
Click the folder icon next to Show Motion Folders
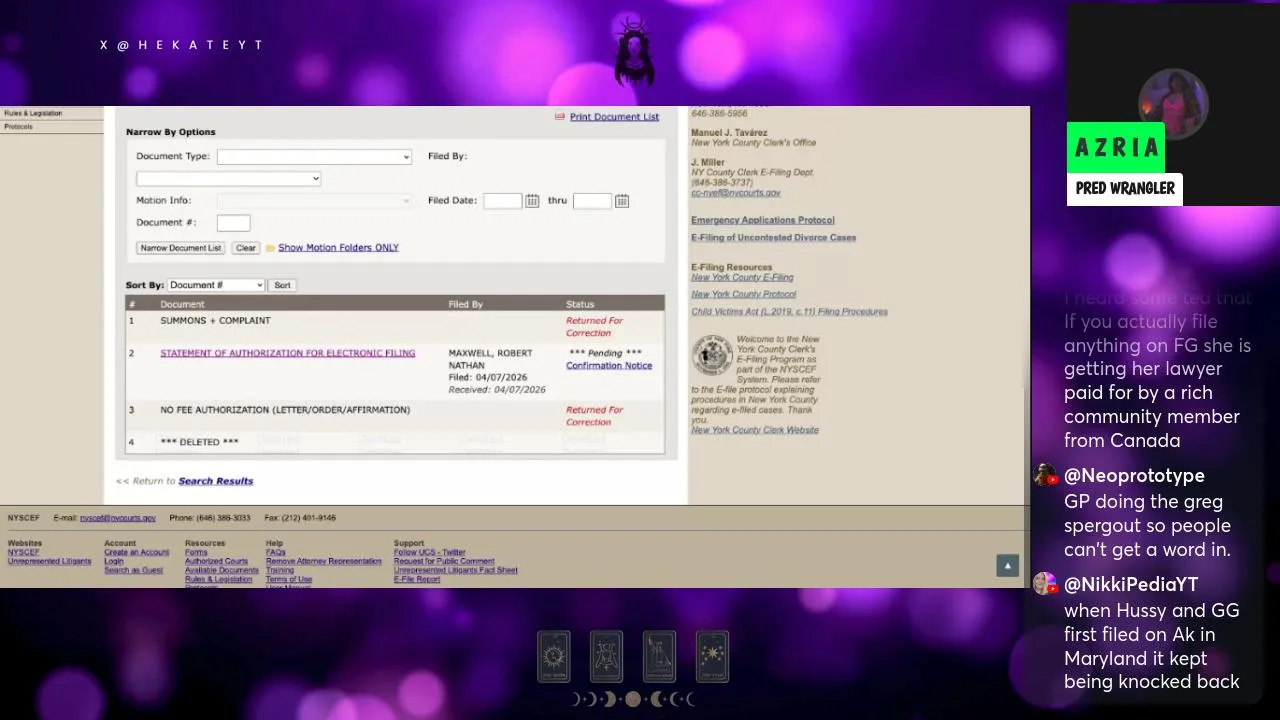[x=270, y=248]
